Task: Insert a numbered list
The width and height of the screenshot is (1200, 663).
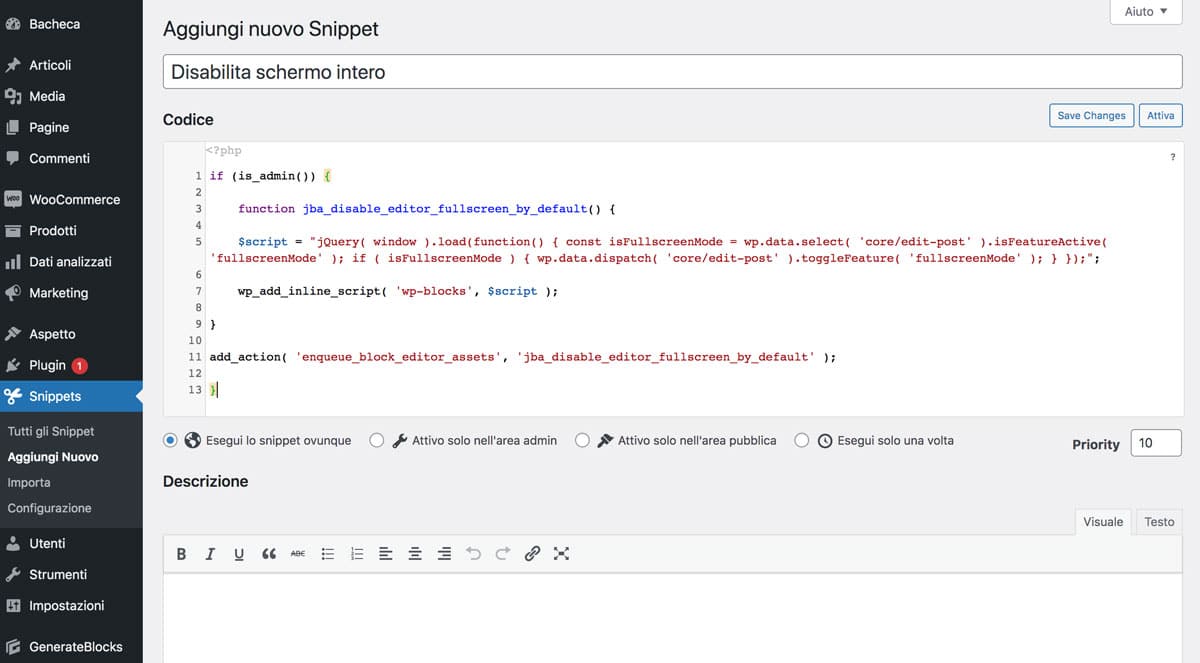Action: click(356, 553)
